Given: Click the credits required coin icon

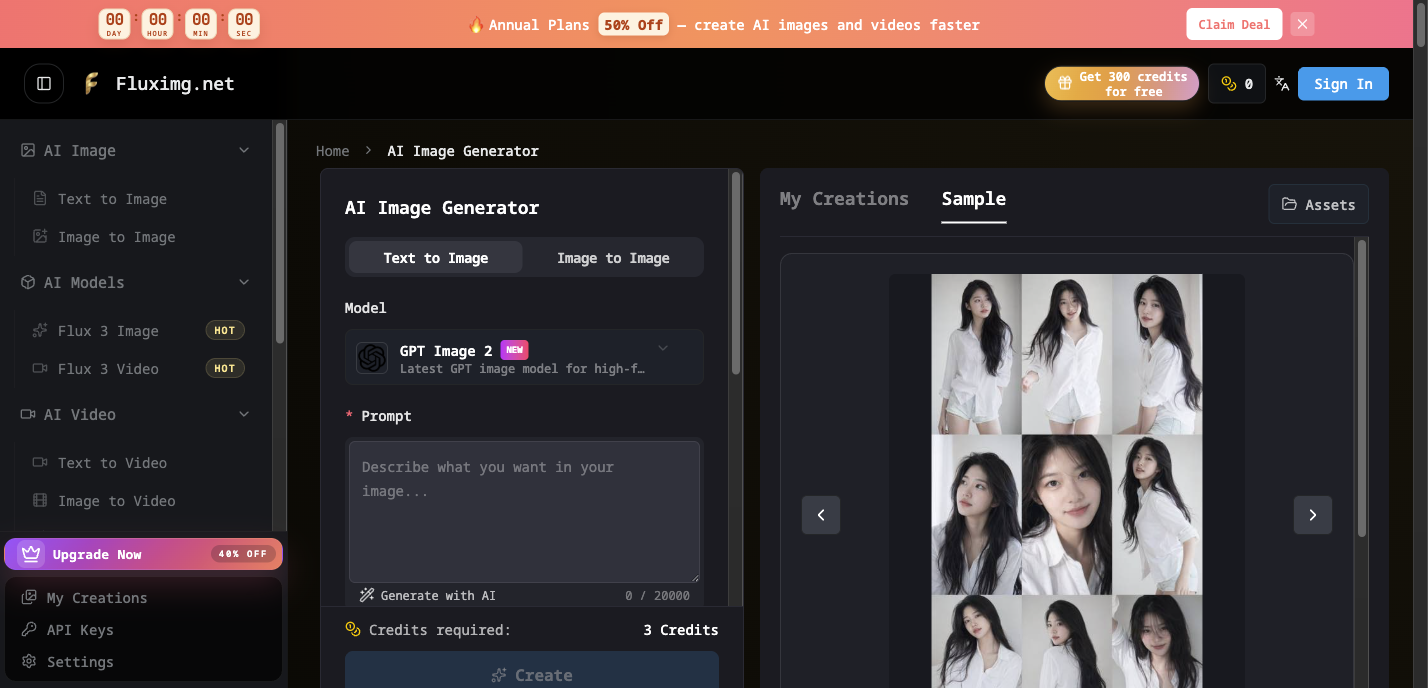Looking at the screenshot, I should (352, 630).
